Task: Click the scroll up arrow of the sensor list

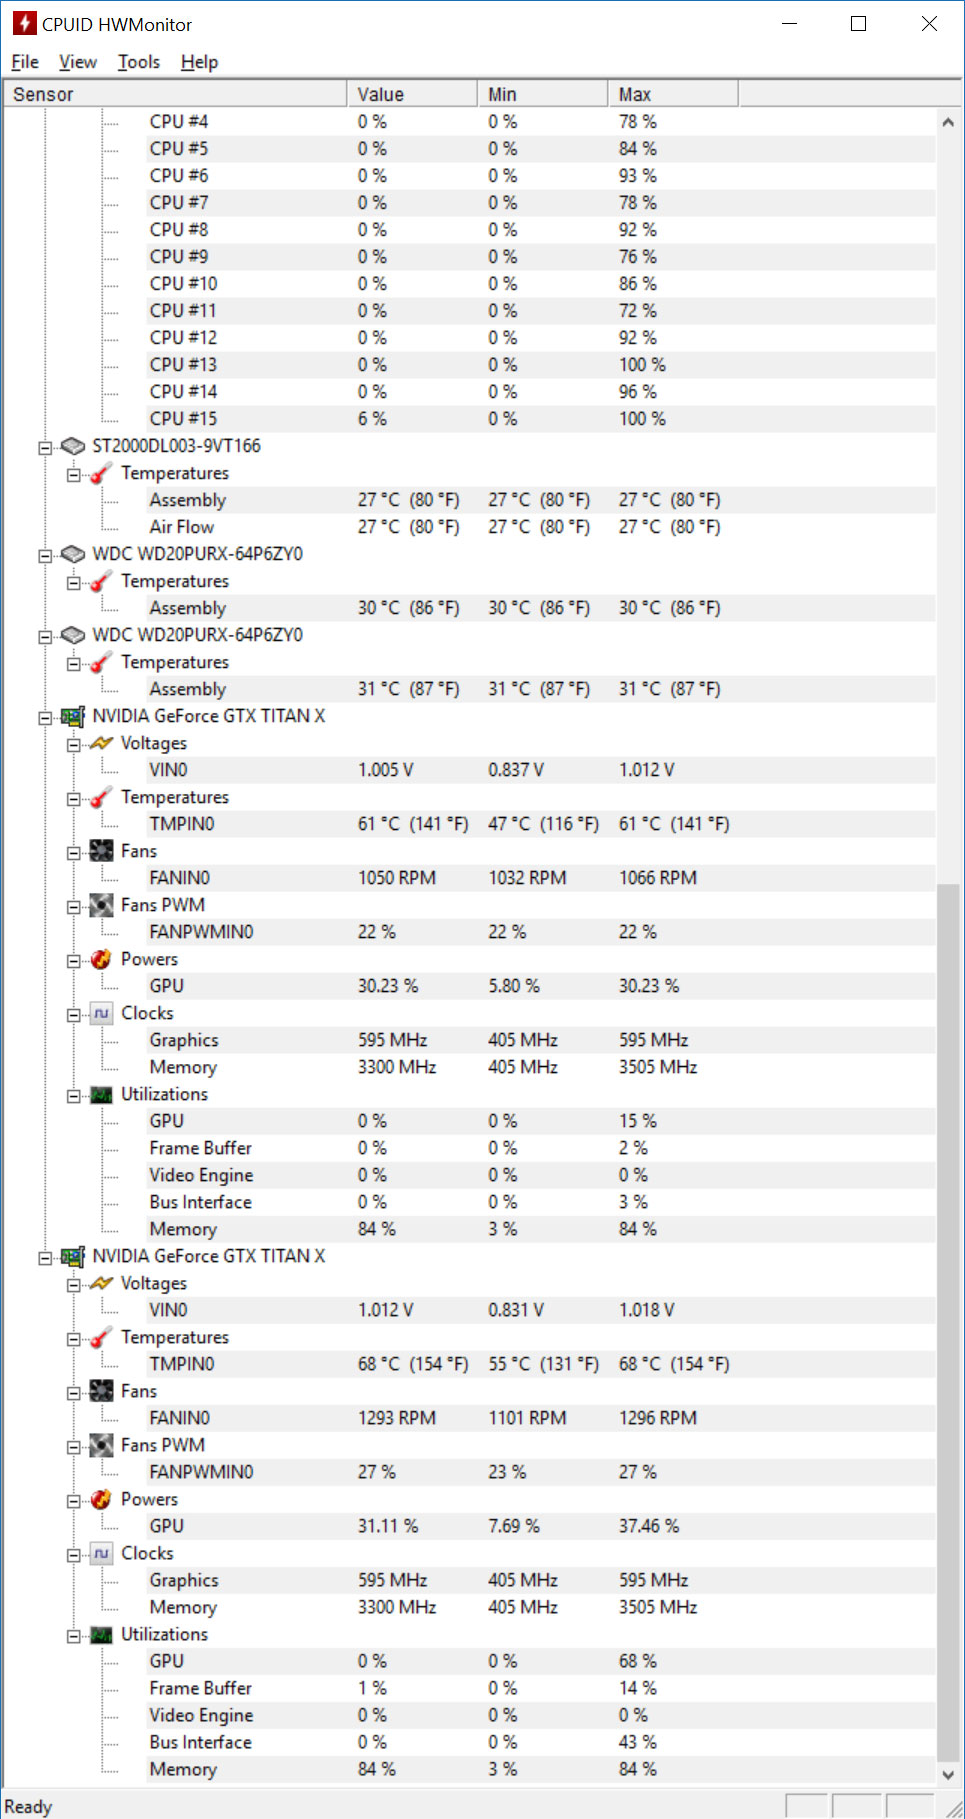Action: (x=947, y=122)
